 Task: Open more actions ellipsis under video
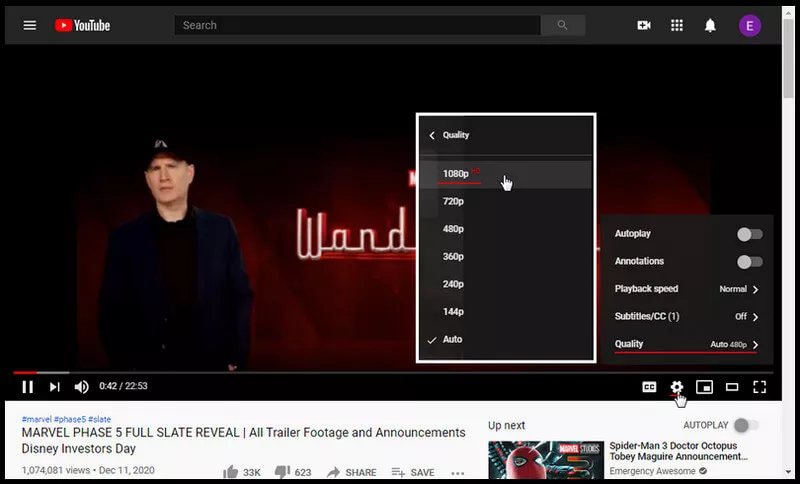click(458, 473)
